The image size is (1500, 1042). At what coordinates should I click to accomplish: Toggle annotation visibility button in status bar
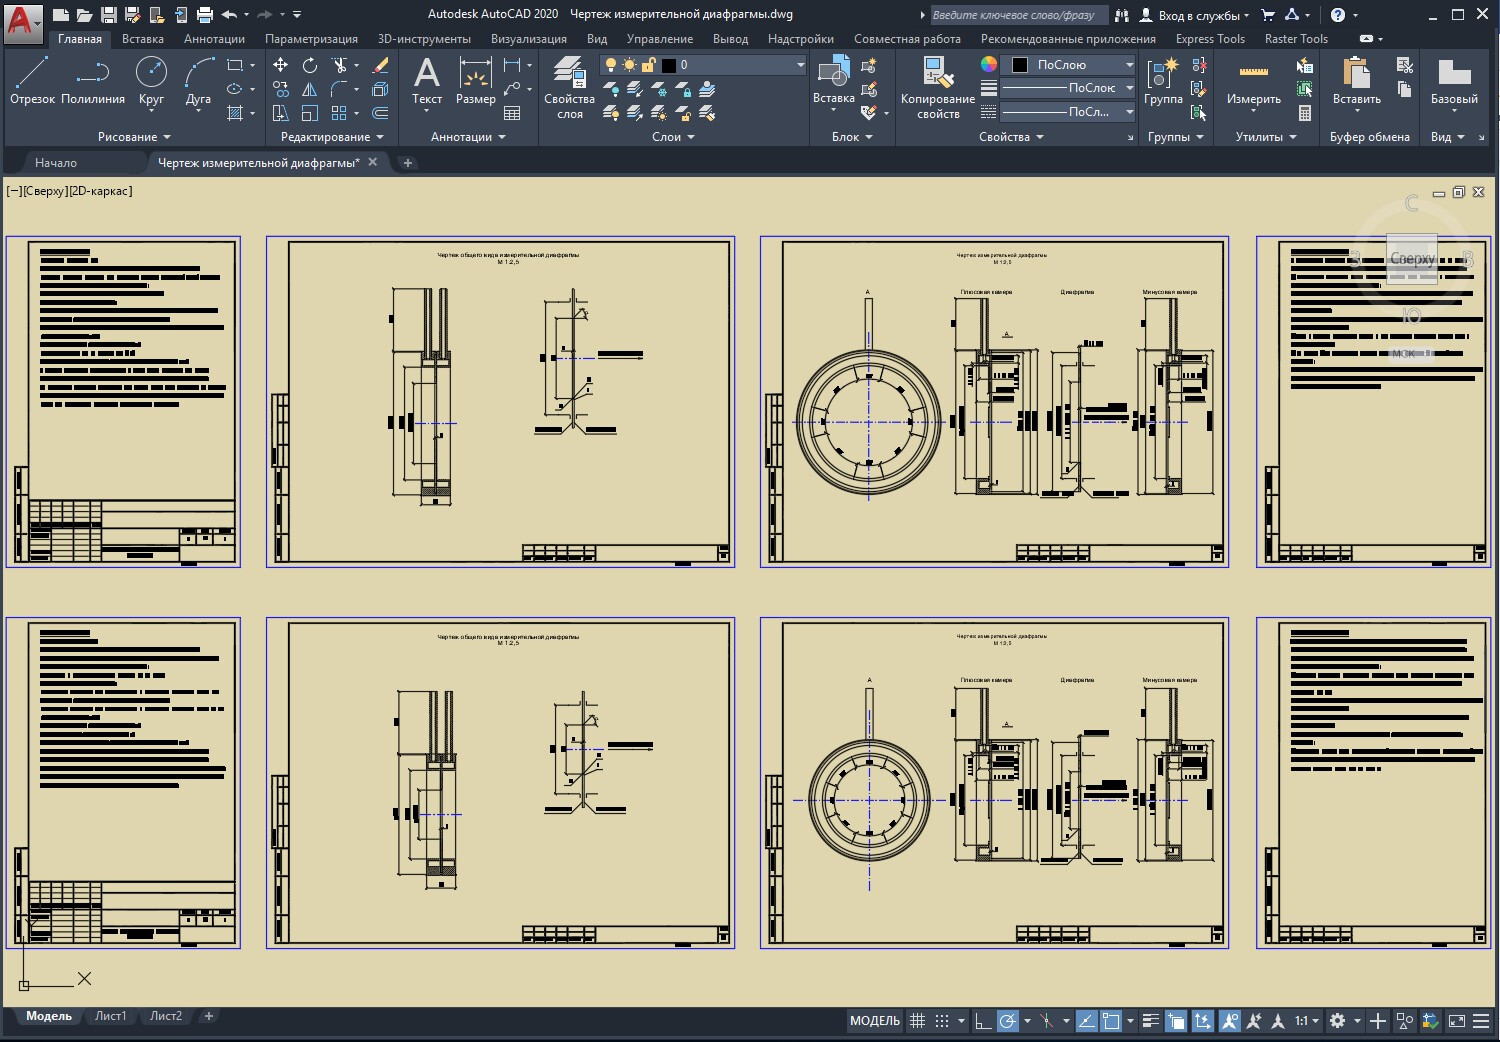[1229, 1021]
